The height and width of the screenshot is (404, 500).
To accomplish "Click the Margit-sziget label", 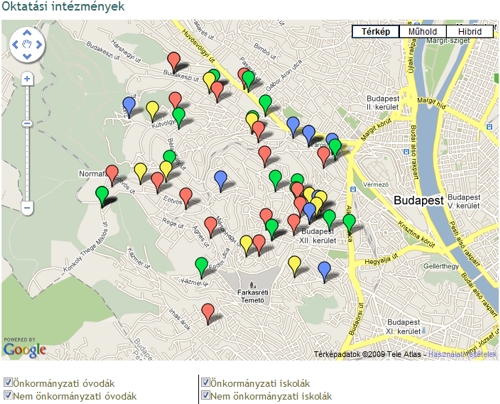I will pos(448,41).
